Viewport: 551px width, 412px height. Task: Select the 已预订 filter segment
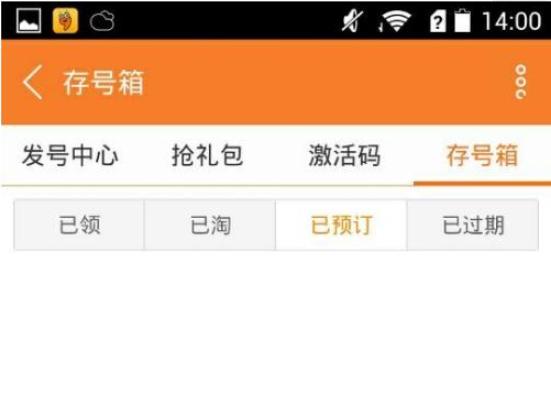point(342,225)
